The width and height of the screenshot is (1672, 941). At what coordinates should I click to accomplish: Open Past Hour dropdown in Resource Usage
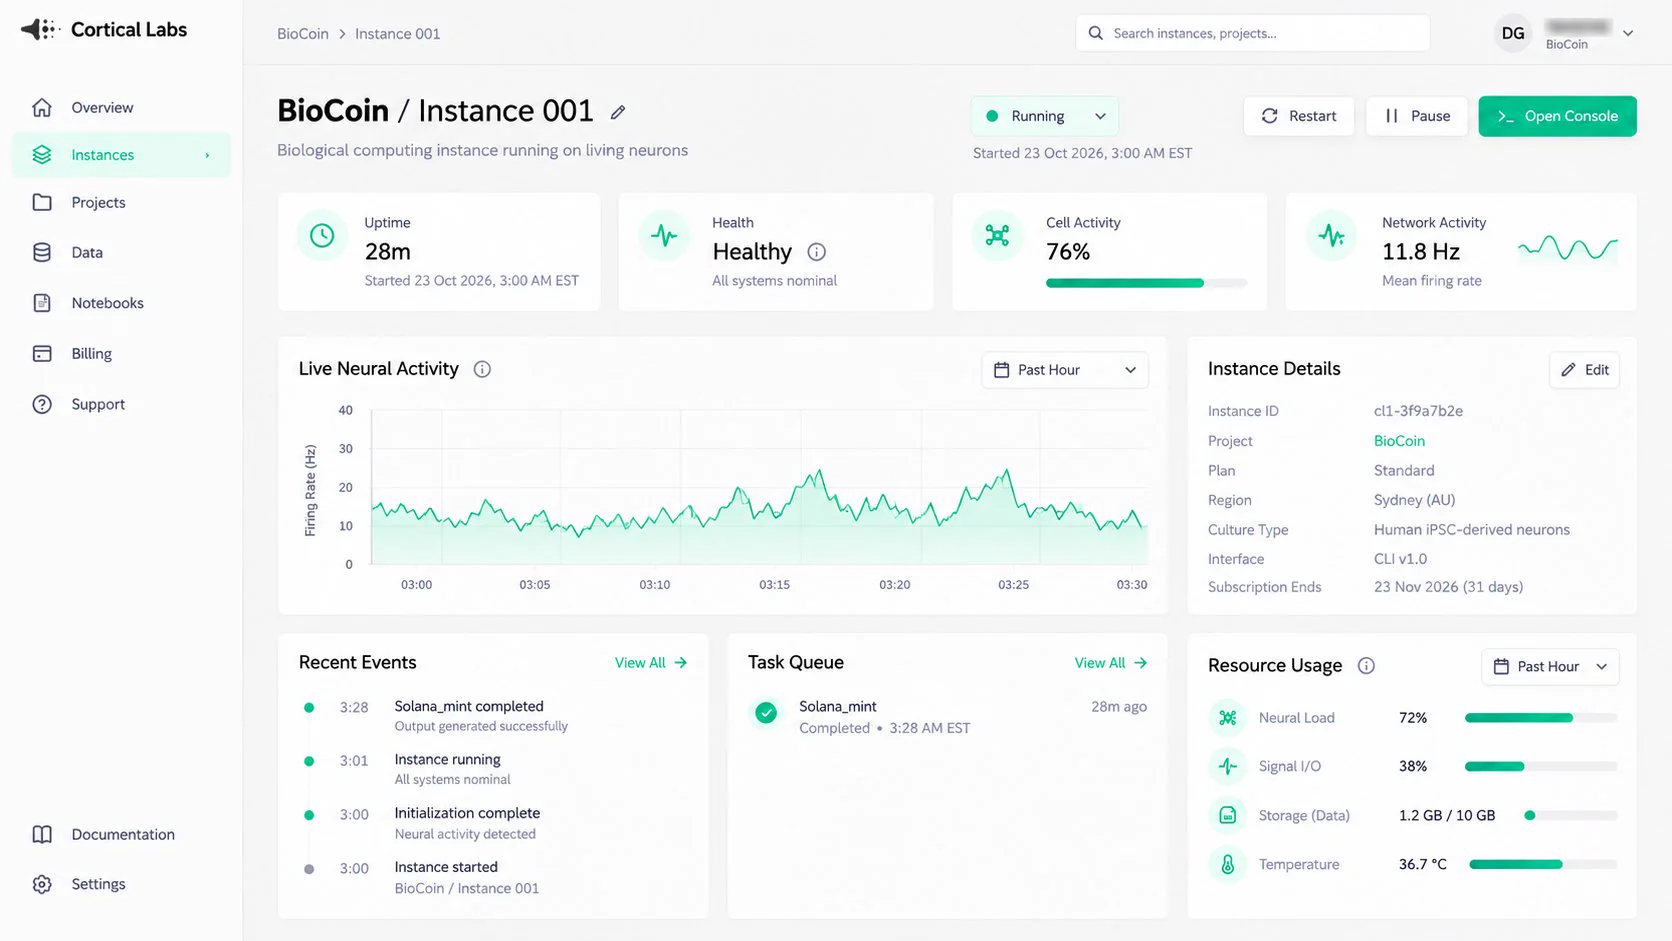click(1550, 667)
